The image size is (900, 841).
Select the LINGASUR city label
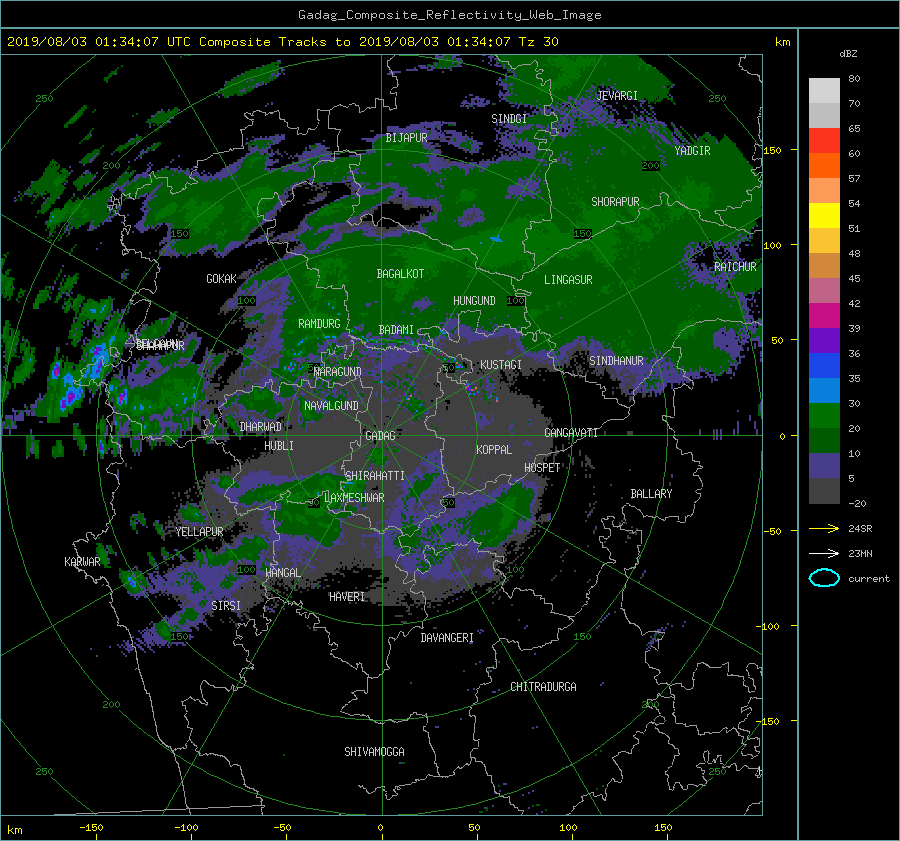568,280
